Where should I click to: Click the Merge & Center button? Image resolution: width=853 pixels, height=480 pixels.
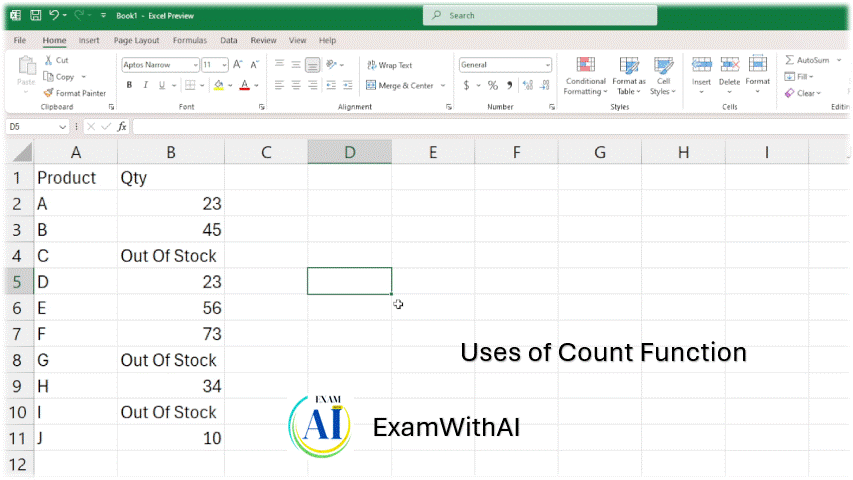[400, 85]
